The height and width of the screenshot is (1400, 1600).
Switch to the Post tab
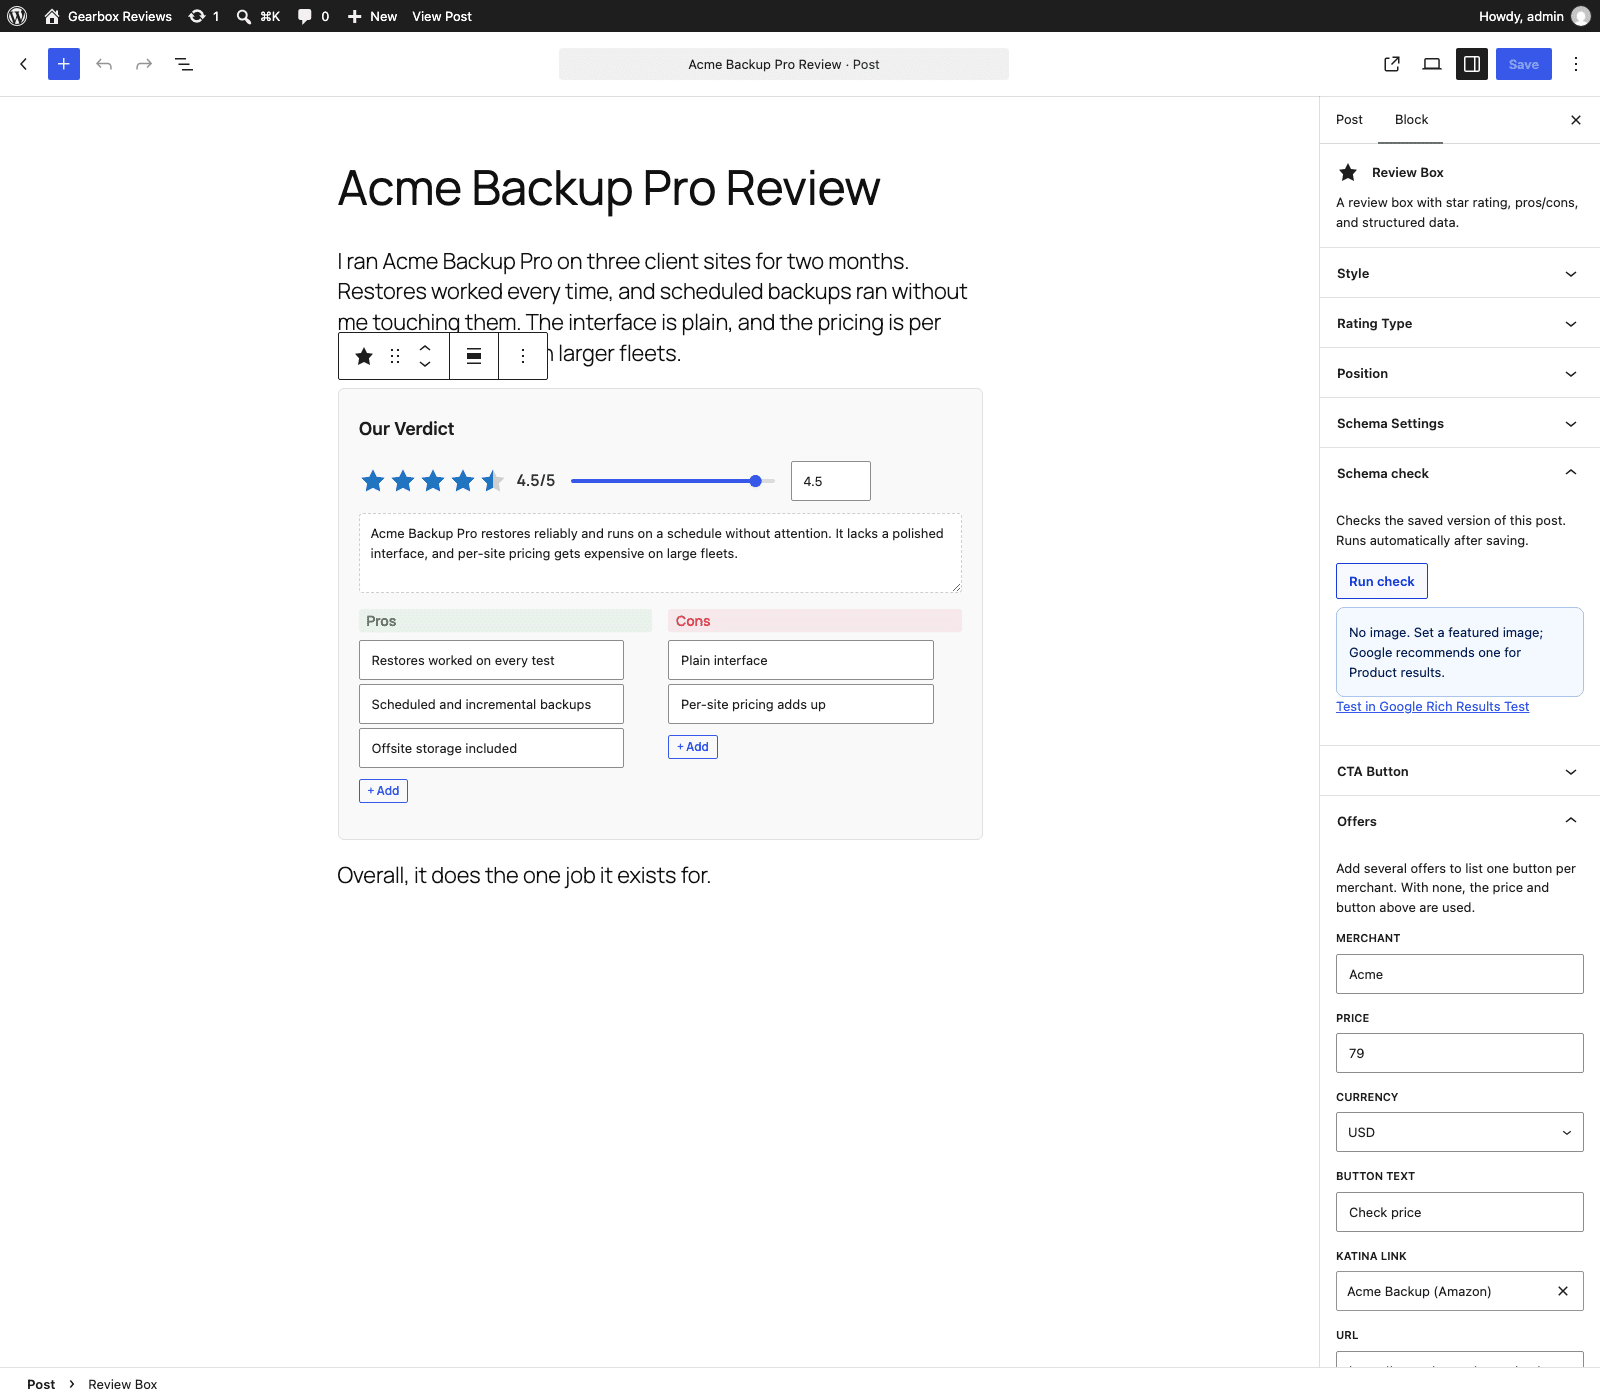[x=1349, y=119]
